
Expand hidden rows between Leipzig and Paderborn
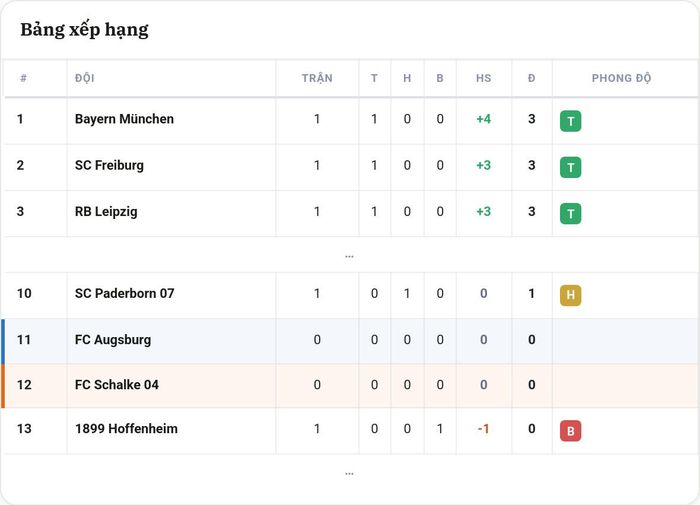coord(350,256)
